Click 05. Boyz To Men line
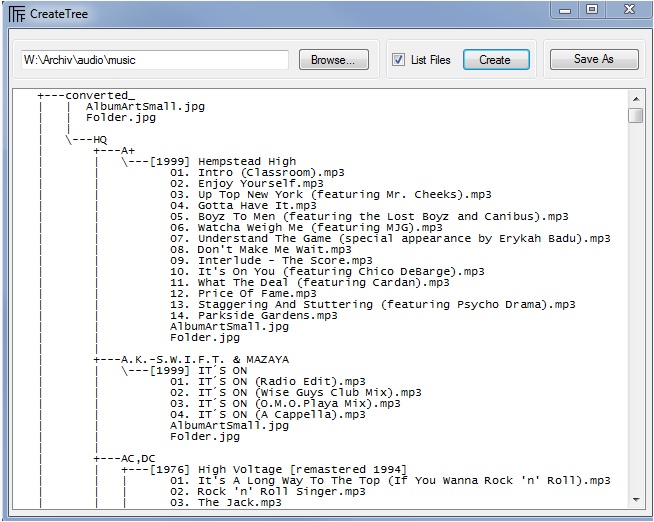Viewport: 654px width, 522px height. click(369, 217)
